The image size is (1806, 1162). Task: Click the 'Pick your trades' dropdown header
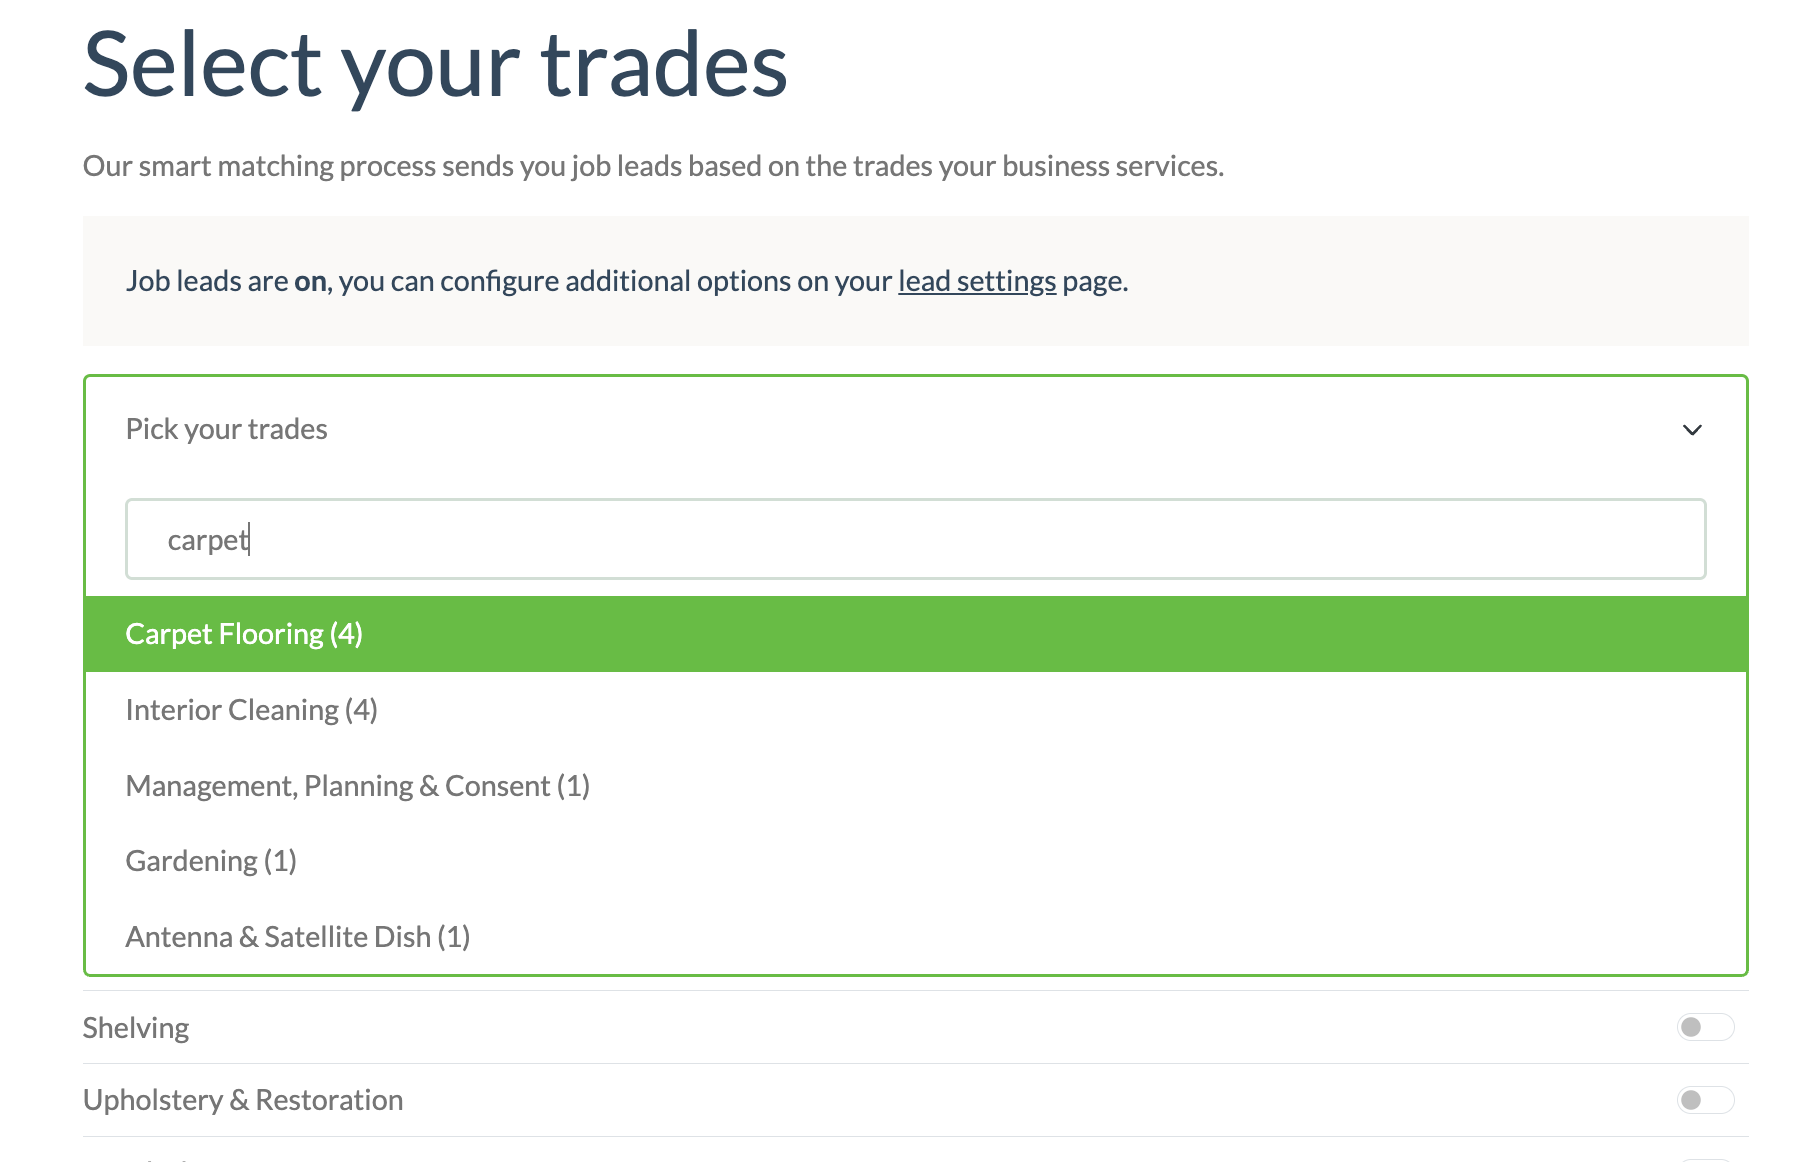click(x=227, y=429)
